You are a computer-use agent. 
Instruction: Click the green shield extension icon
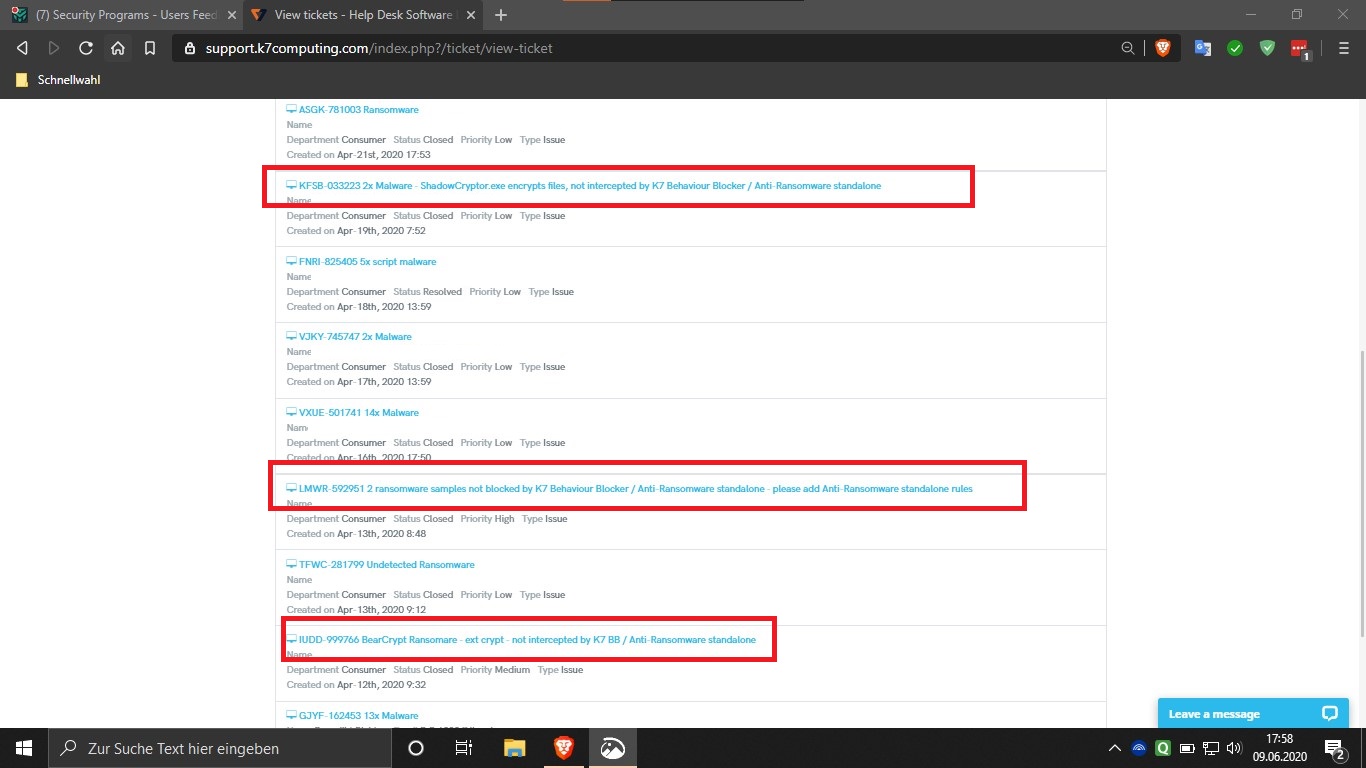(x=1267, y=48)
